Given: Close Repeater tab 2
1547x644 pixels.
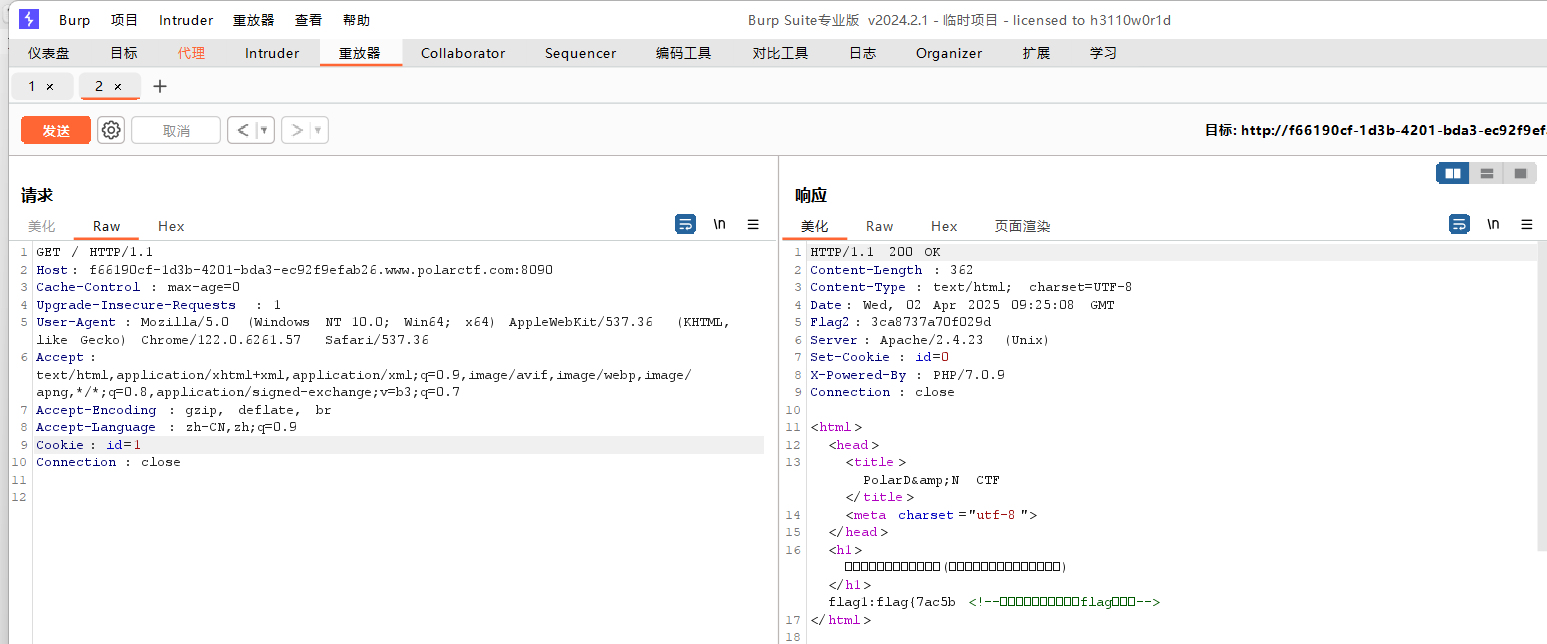Looking at the screenshot, I should click(118, 87).
